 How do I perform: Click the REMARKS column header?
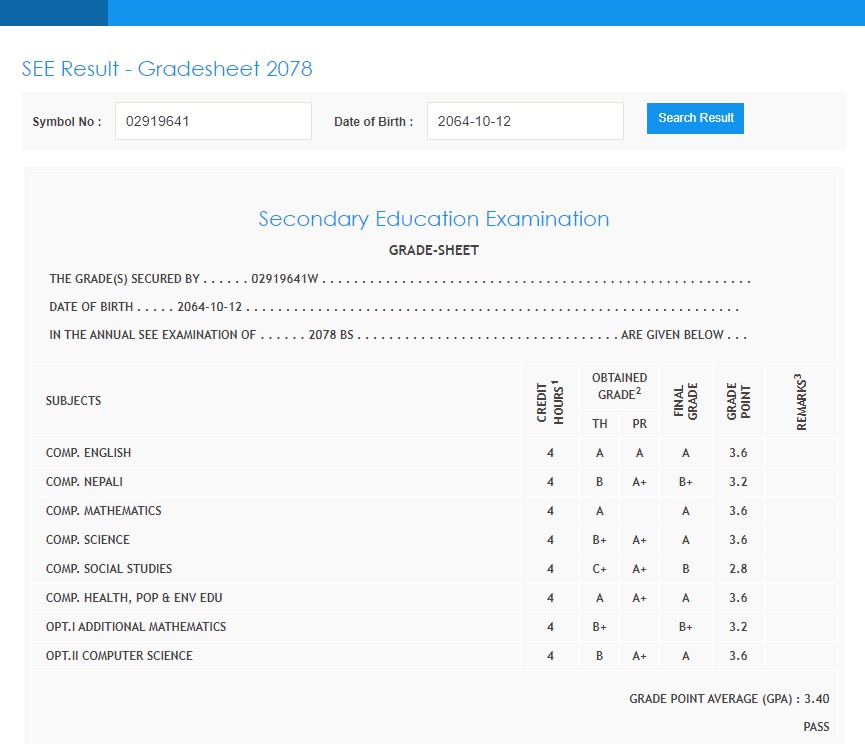click(800, 402)
